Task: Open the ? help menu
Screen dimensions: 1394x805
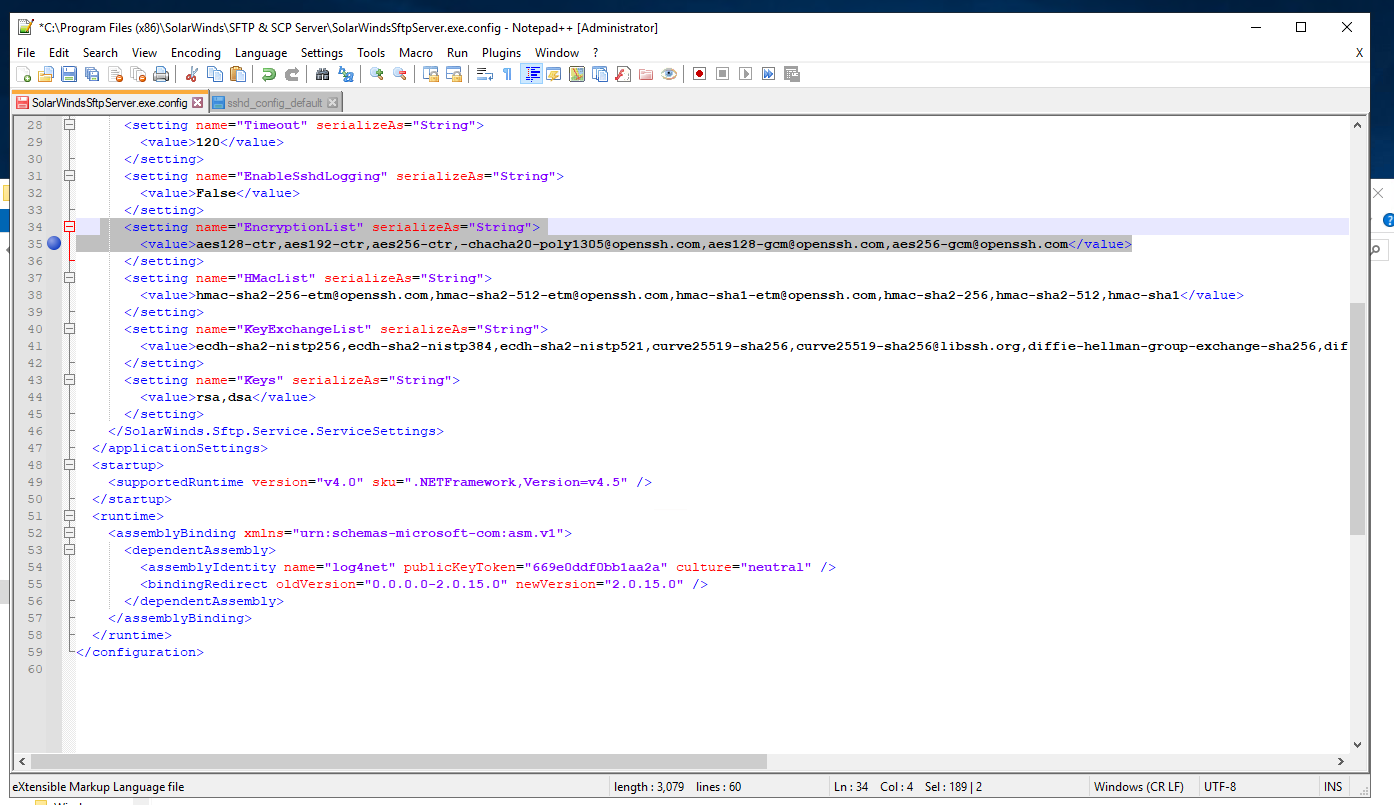Action: (x=595, y=53)
